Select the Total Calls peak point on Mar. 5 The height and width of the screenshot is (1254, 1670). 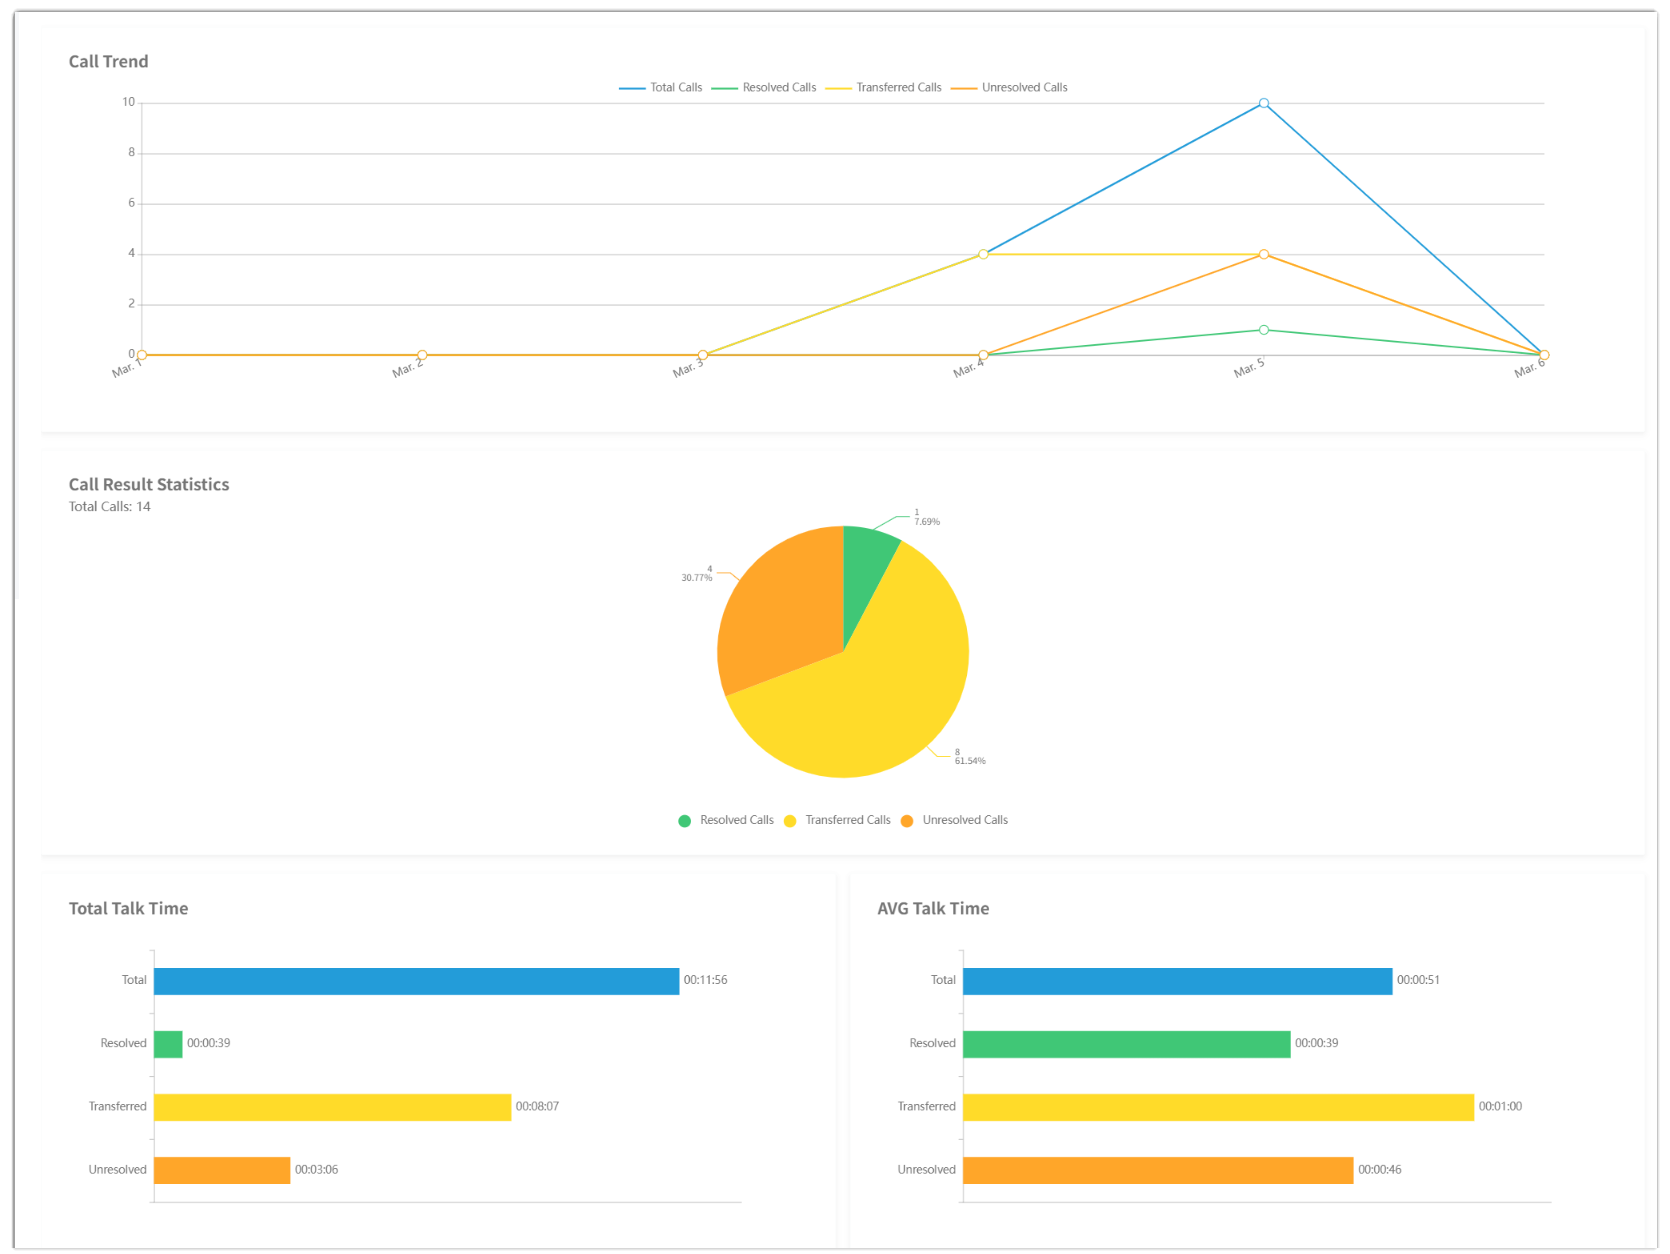pos(1264,103)
